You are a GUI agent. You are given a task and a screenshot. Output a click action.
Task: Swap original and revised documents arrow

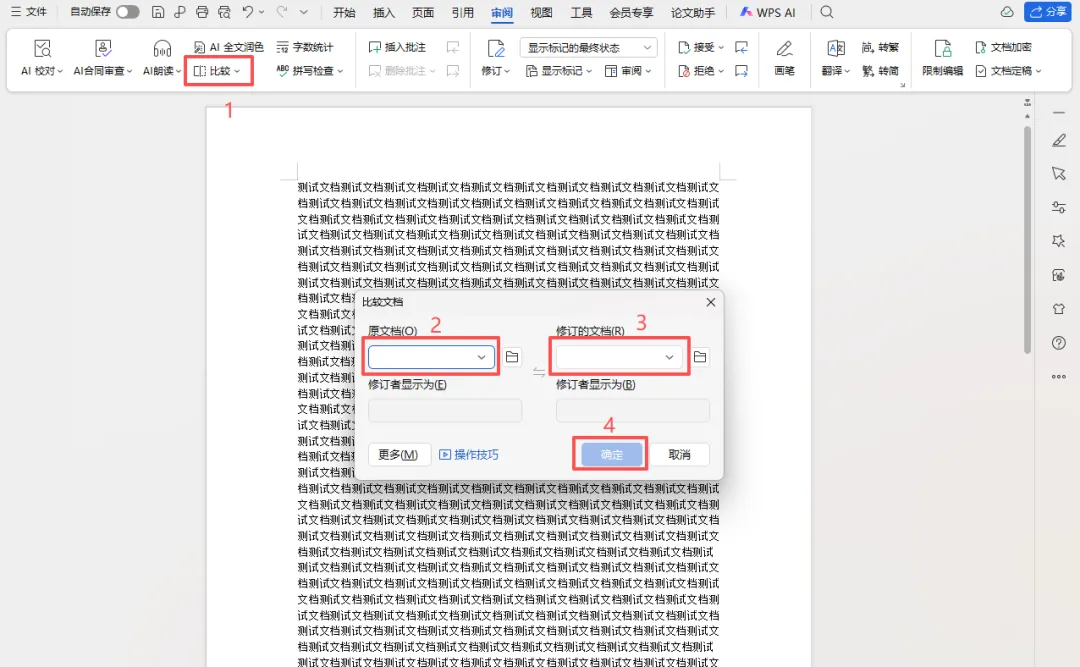[539, 372]
